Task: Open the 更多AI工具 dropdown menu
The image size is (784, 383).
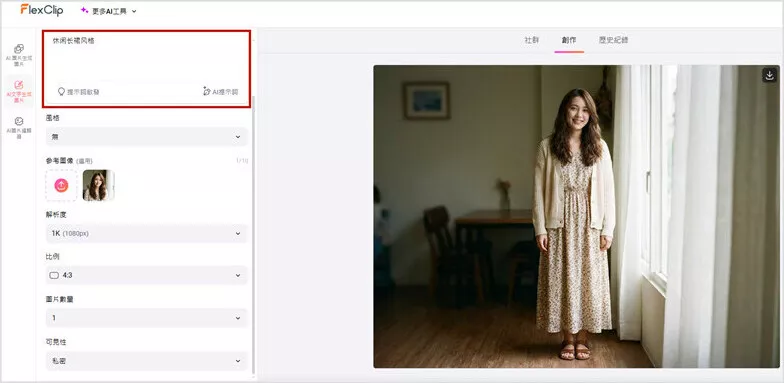Action: (x=108, y=11)
